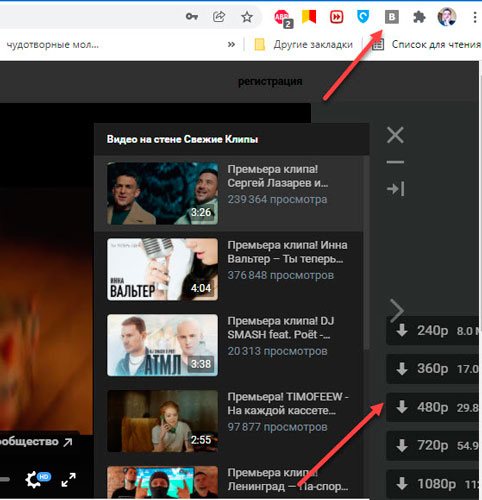The width and height of the screenshot is (482, 500).
Task: Download video in 720p
Action: click(x=434, y=445)
